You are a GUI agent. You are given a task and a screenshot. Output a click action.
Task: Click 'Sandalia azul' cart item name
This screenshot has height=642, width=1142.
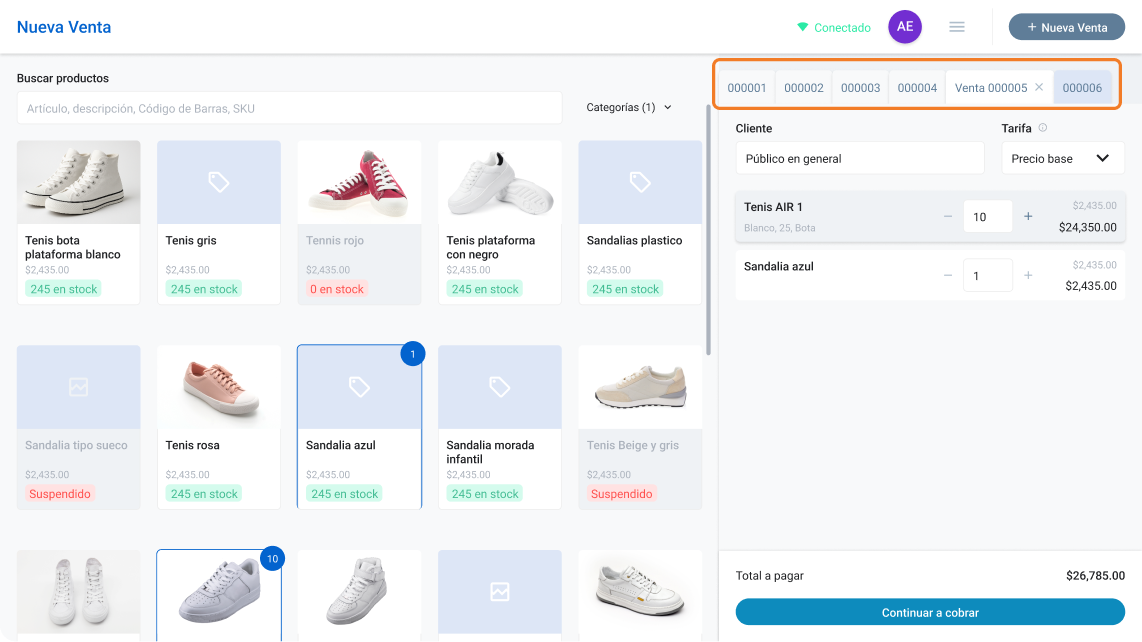pyautogui.click(x=779, y=266)
